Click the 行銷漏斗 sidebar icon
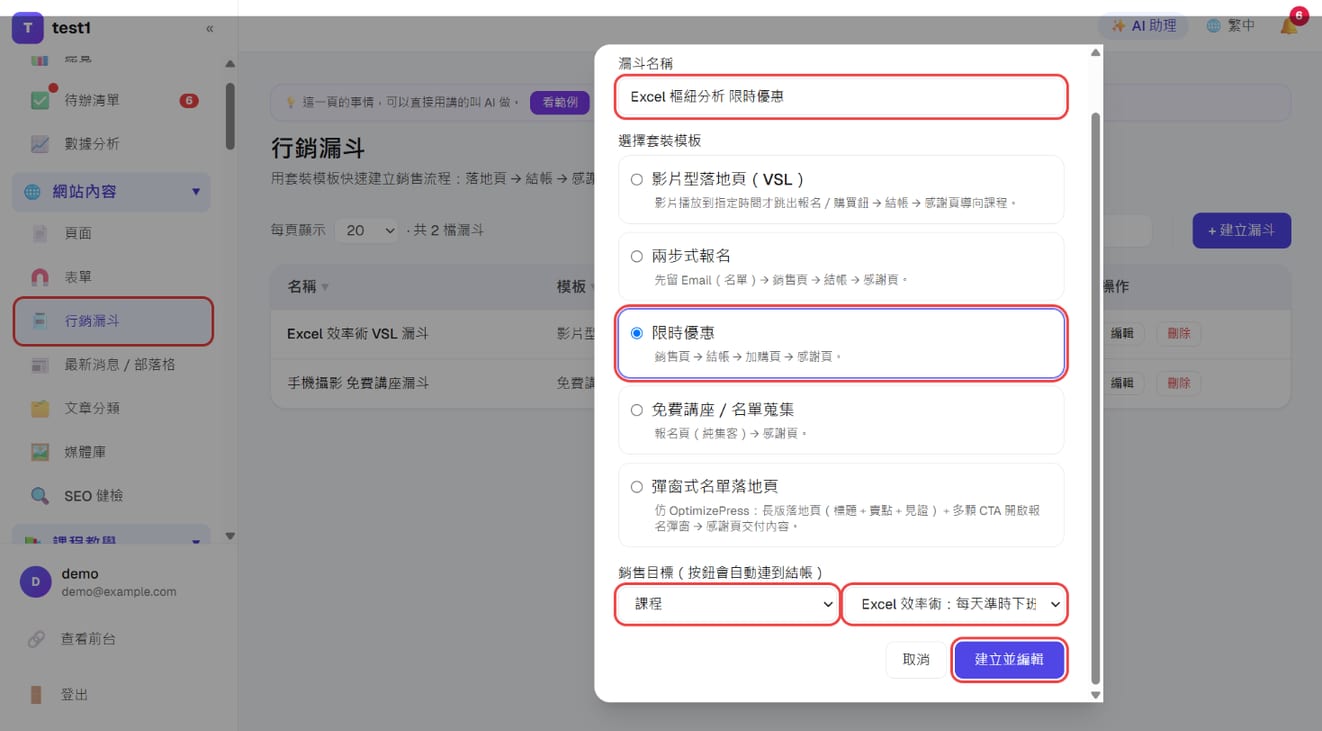This screenshot has height=731, width=1322. point(40,321)
